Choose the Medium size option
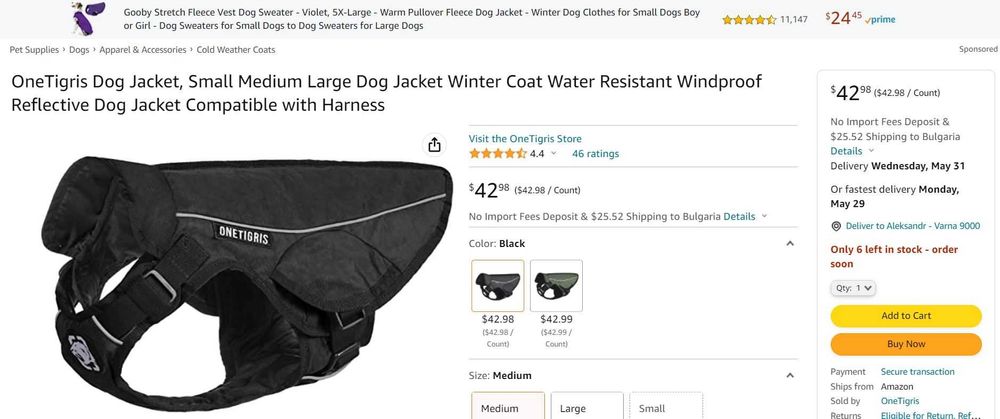The width and height of the screenshot is (1000, 419). [x=508, y=408]
